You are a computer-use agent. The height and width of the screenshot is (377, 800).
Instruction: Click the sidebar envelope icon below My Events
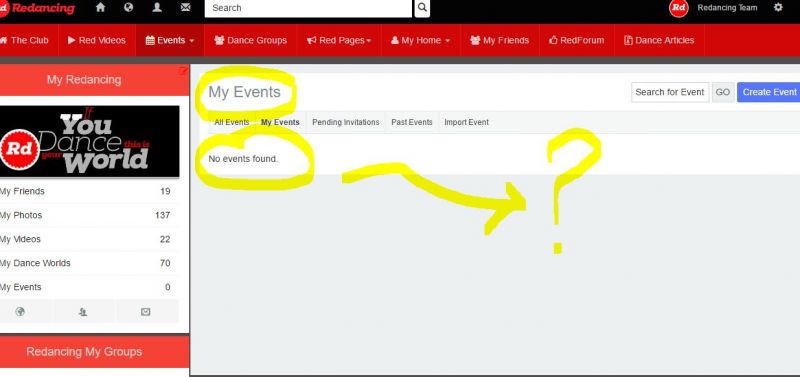(x=146, y=312)
